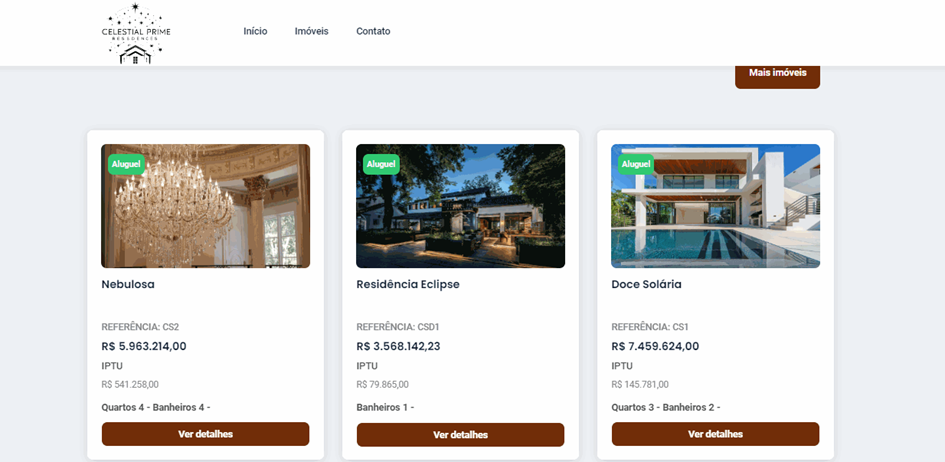Select the Doce Solária property title
This screenshot has width=945, height=462.
[647, 284]
